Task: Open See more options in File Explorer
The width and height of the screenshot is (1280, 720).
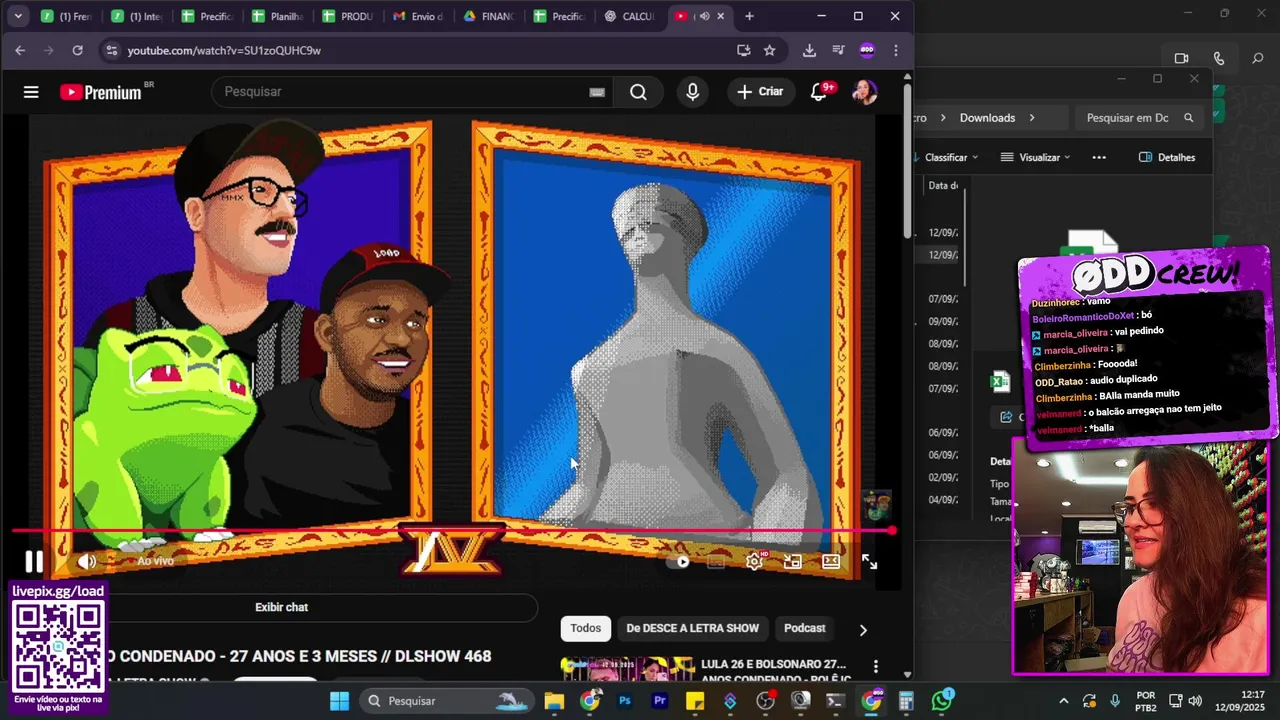Action: tap(1099, 157)
